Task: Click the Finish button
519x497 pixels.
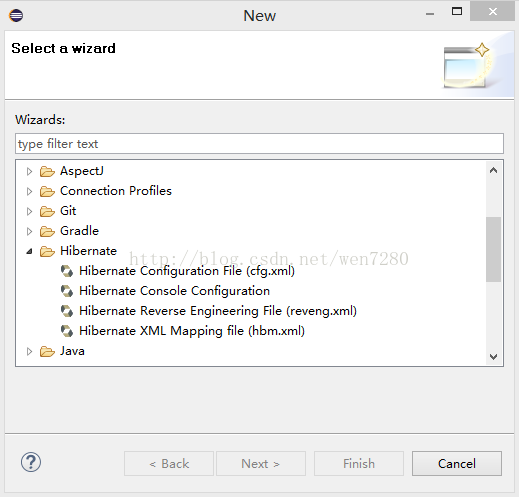Action: pyautogui.click(x=359, y=464)
